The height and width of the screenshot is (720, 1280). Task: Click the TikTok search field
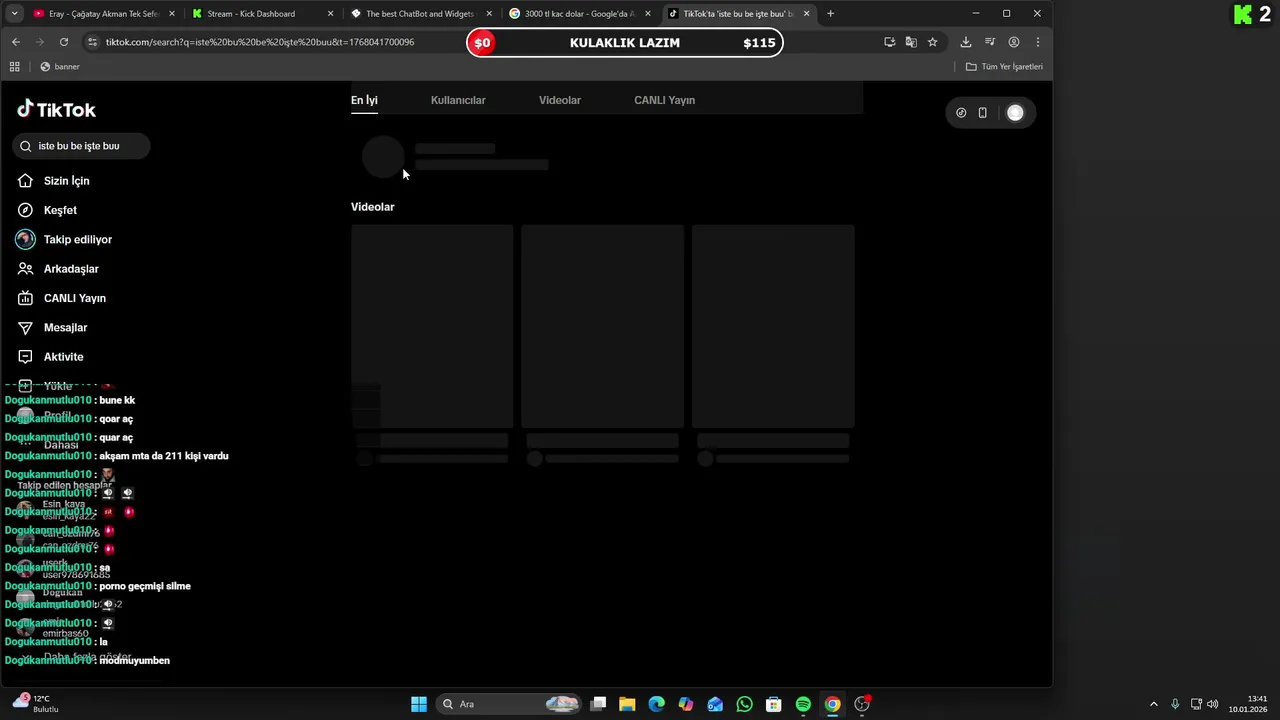81,146
